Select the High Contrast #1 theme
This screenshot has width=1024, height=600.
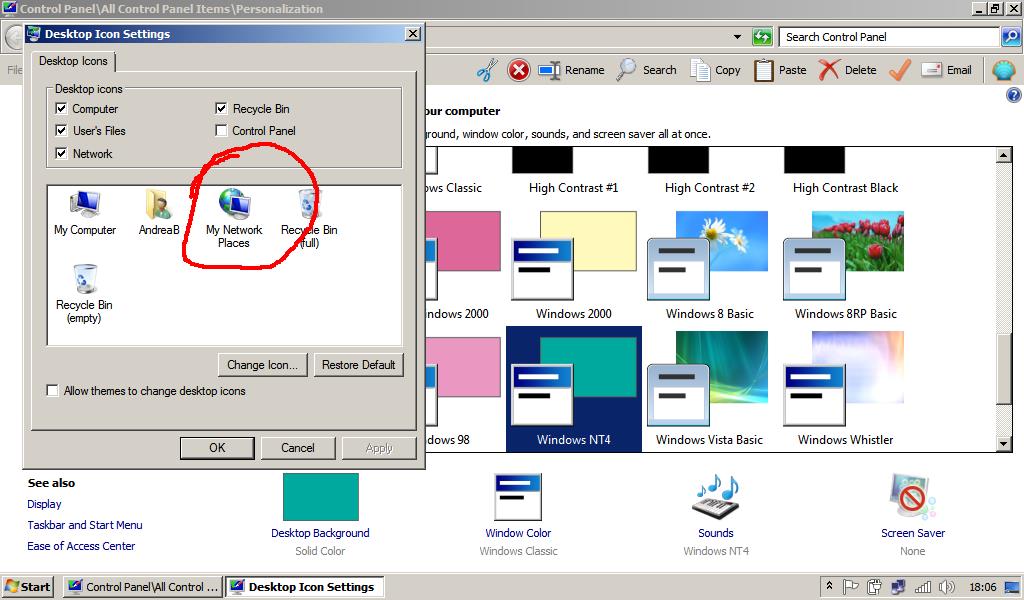pos(573,172)
